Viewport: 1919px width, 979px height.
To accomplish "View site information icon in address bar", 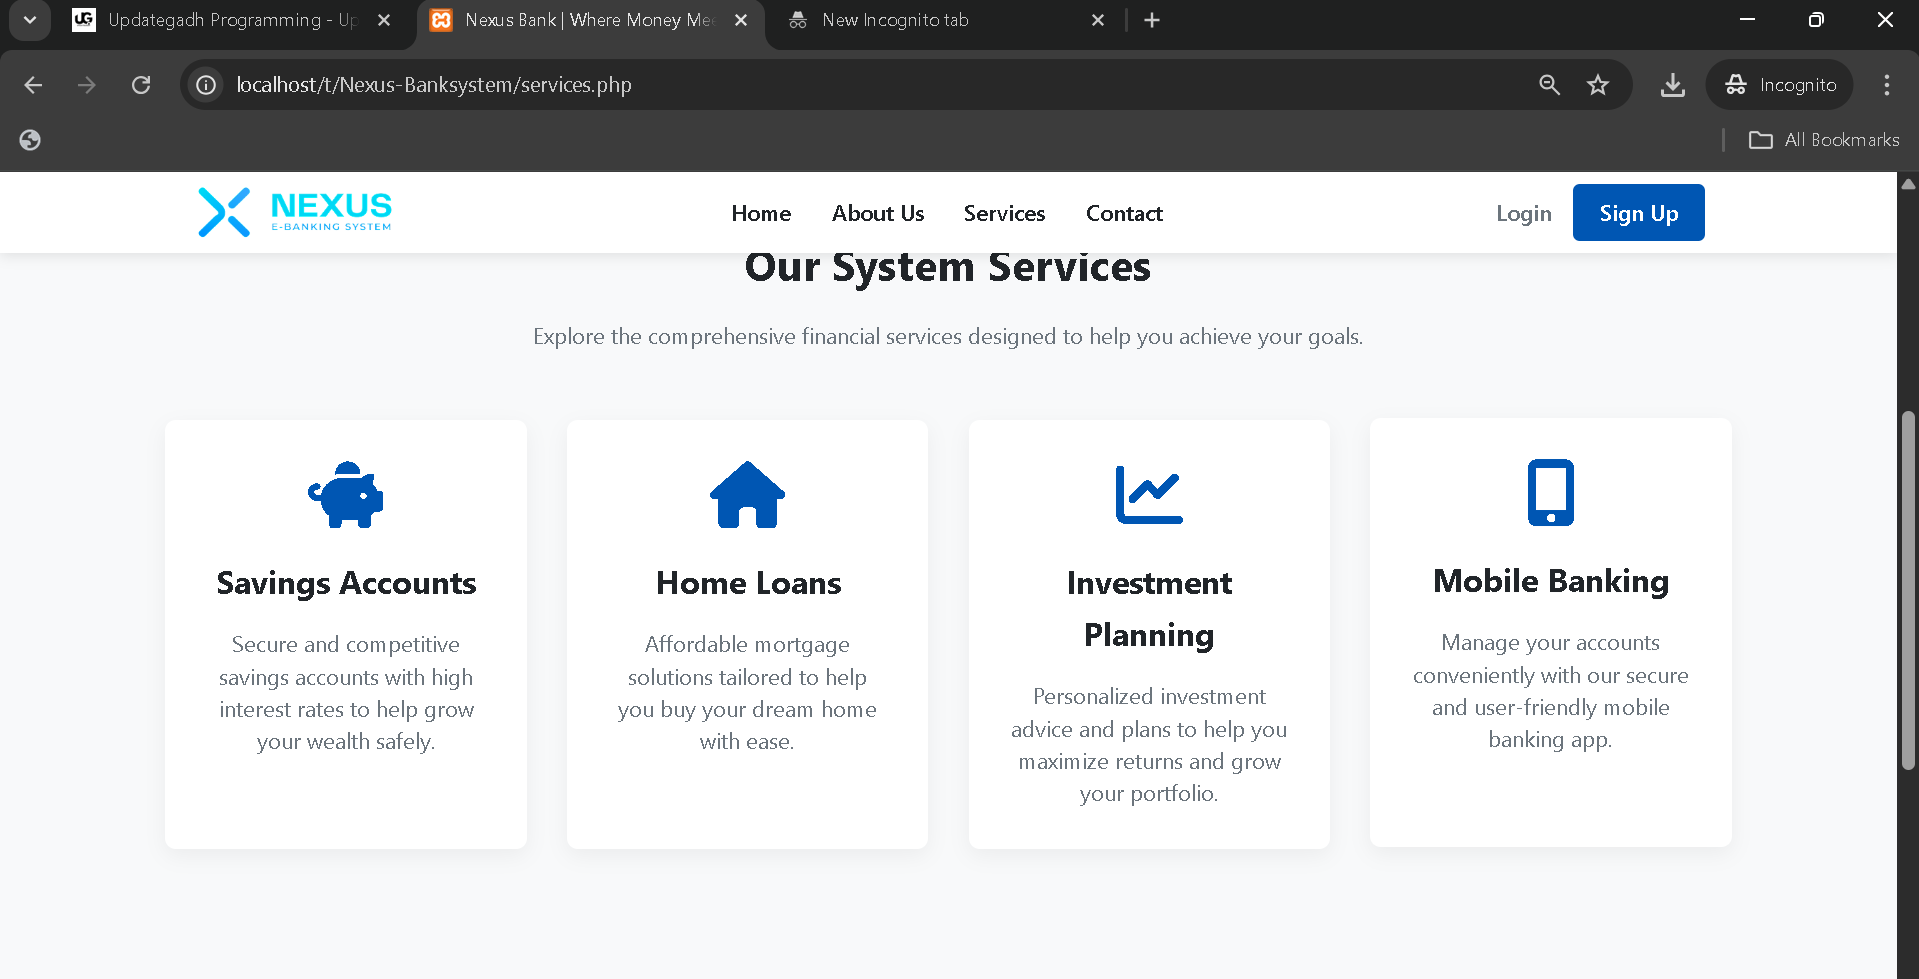I will pos(206,85).
